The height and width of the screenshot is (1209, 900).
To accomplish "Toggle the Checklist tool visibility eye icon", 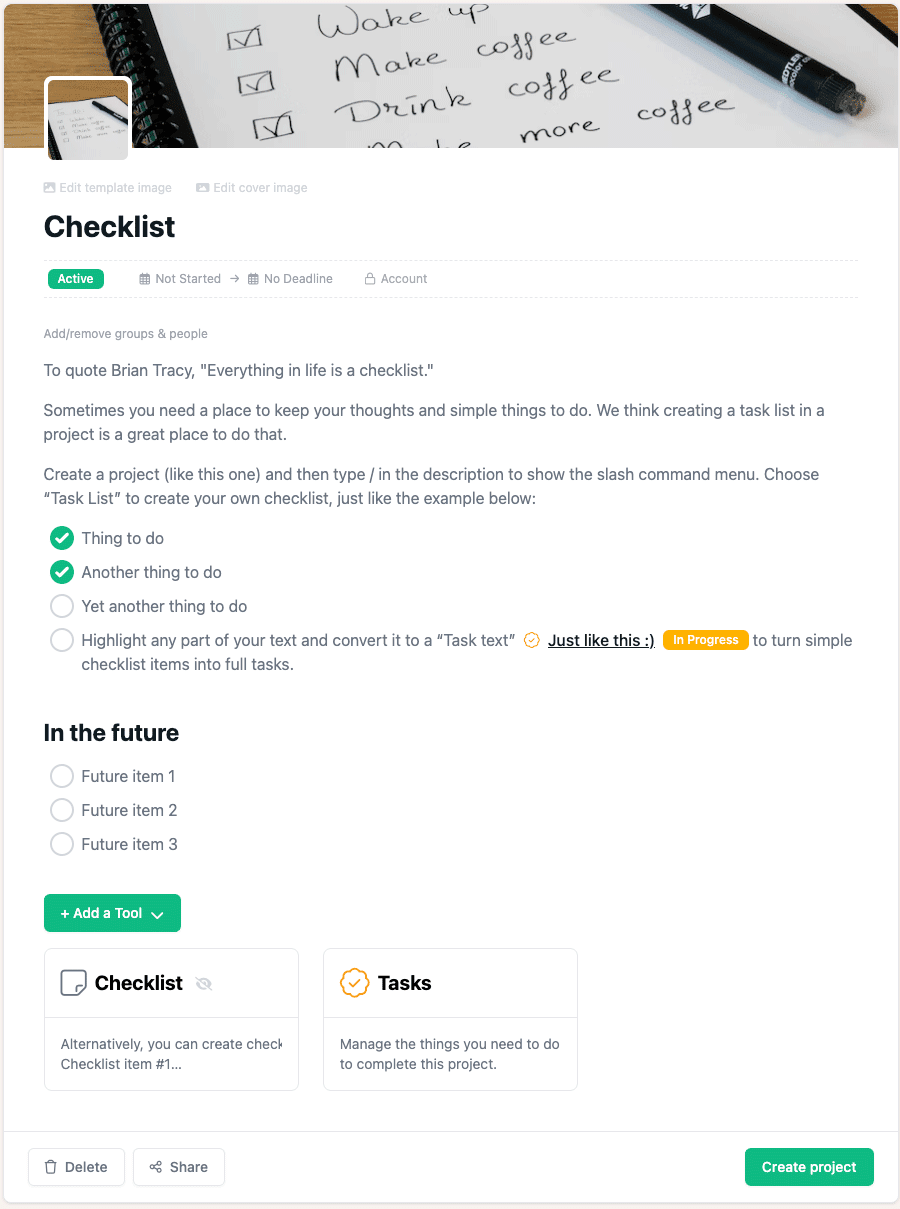I will click(204, 983).
